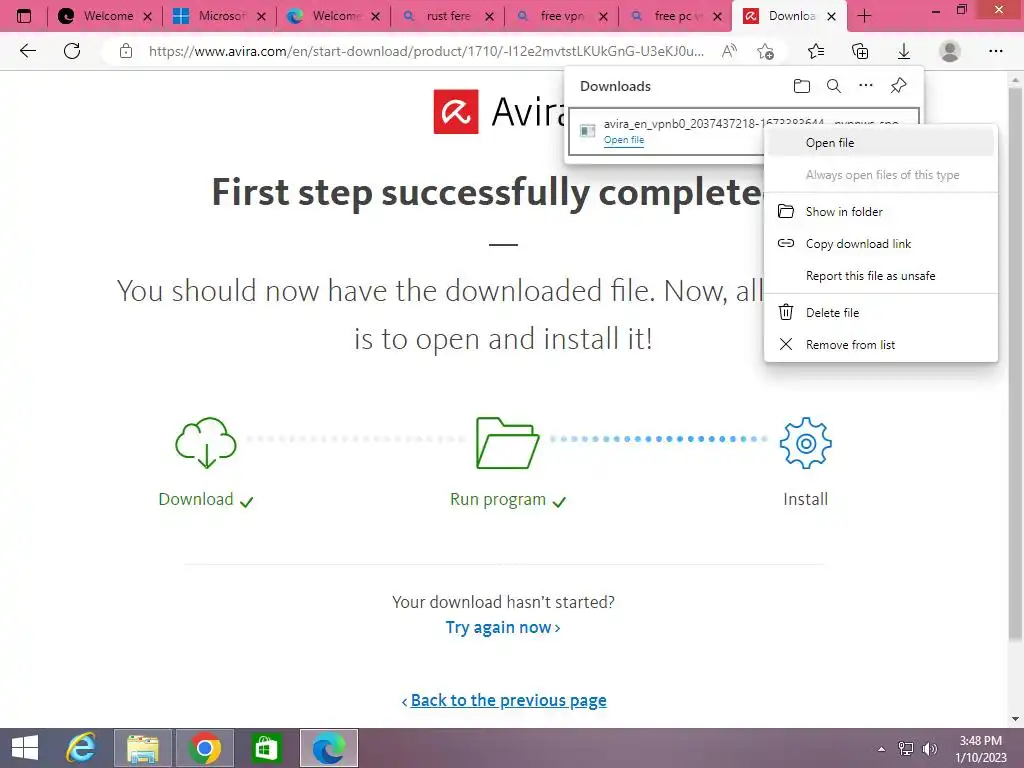Screen dimensions: 1024x768
Task: Close the free vpn tab
Action: [603, 16]
